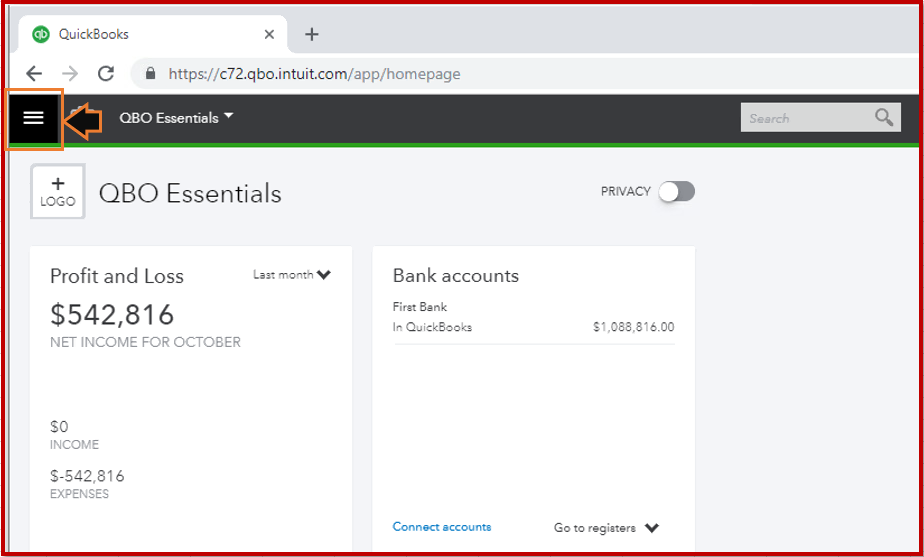Click the browser address bar URL
Viewport: 924px width, 557px height.
click(314, 73)
